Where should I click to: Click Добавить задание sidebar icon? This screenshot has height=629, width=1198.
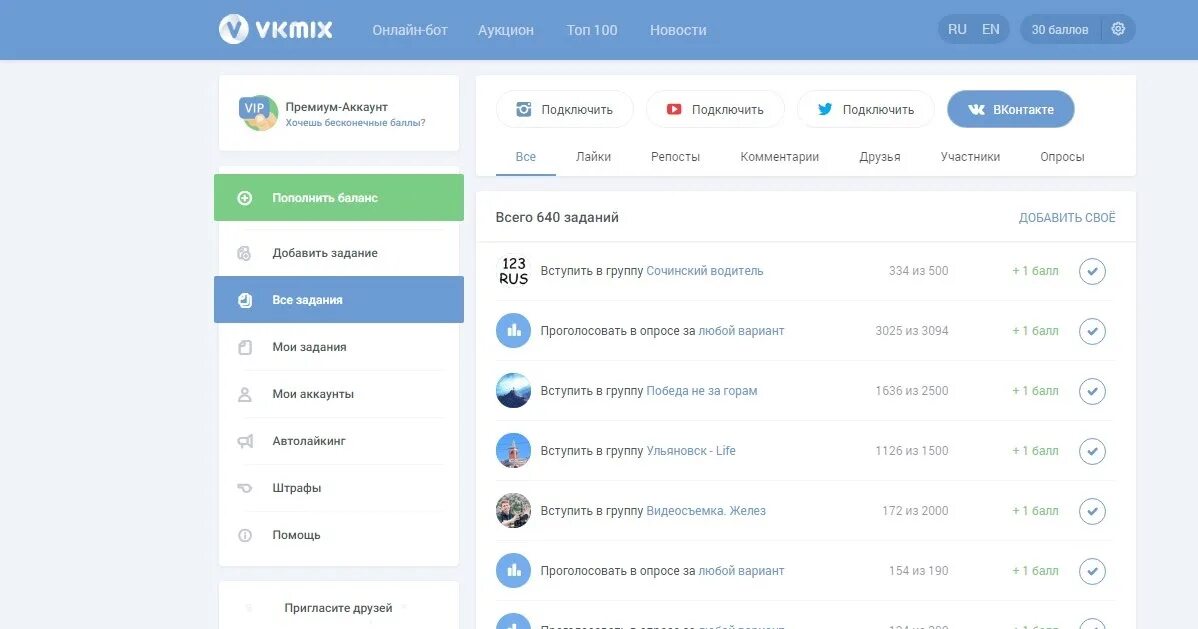tap(244, 253)
